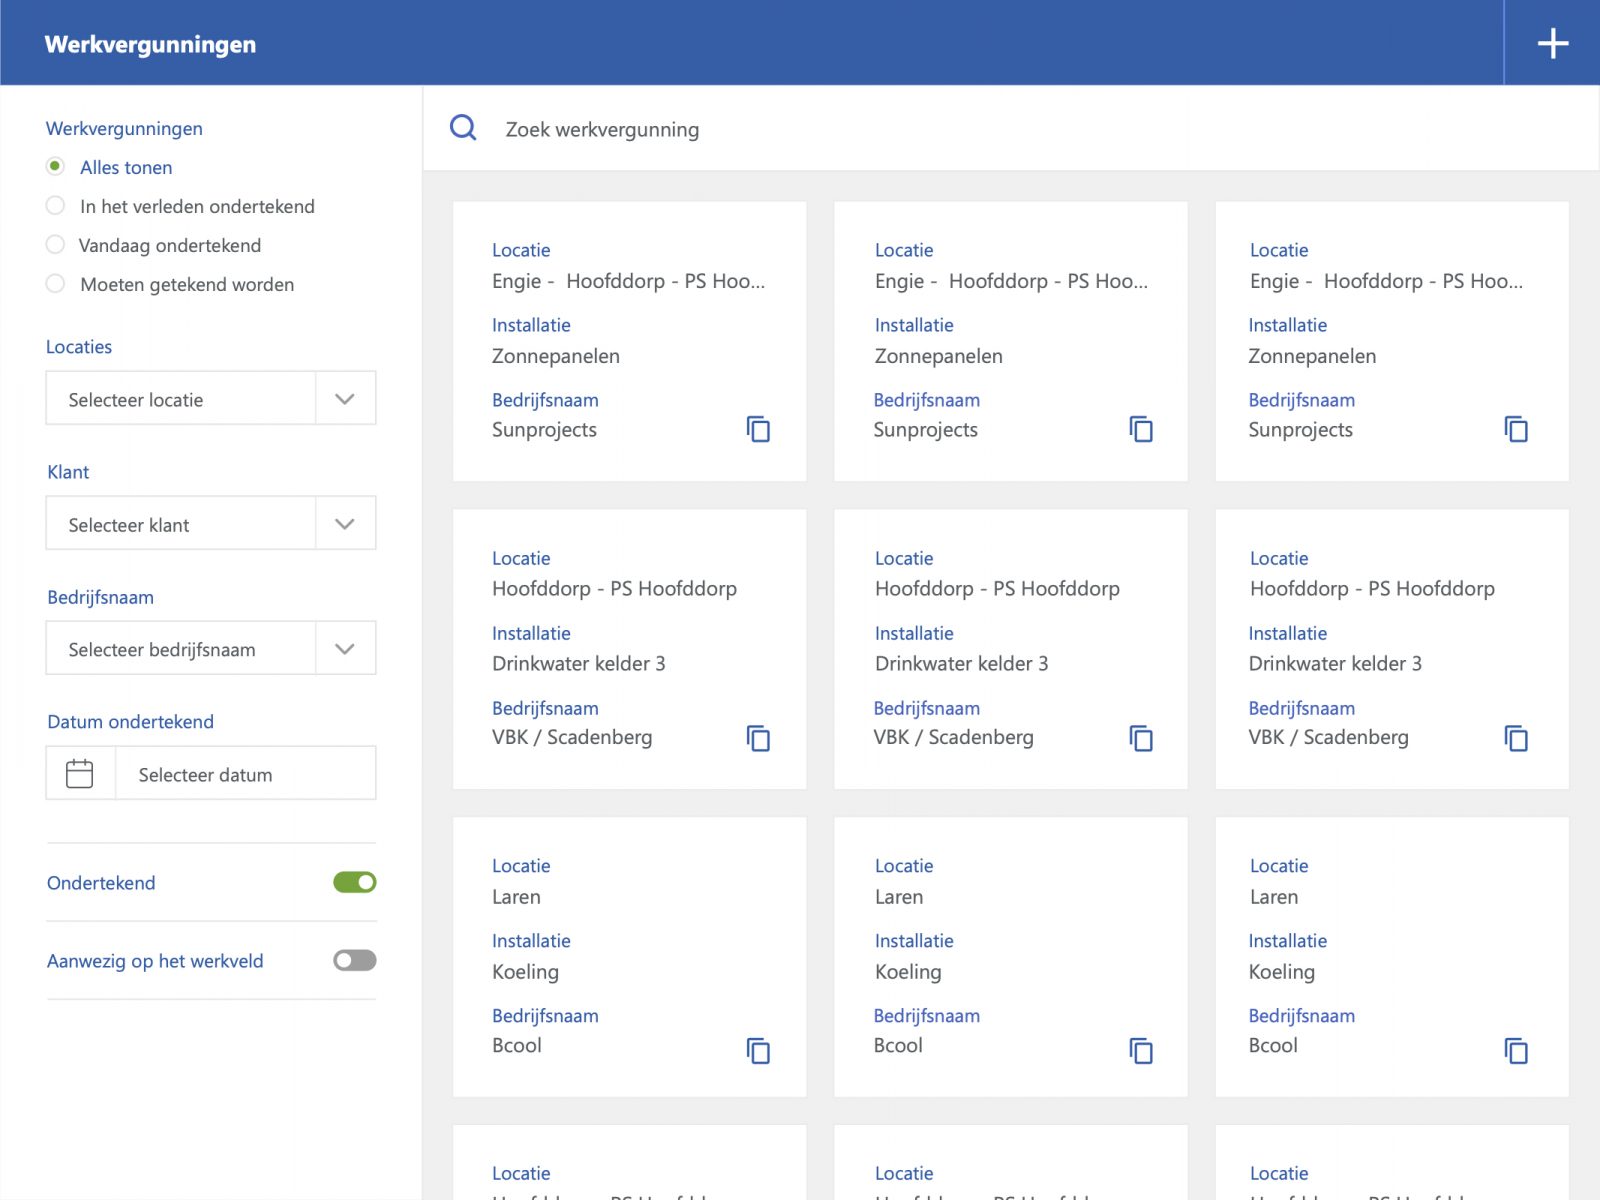Viewport: 1600px width, 1200px height.
Task: Select the Alles tonen radio option
Action: point(56,166)
